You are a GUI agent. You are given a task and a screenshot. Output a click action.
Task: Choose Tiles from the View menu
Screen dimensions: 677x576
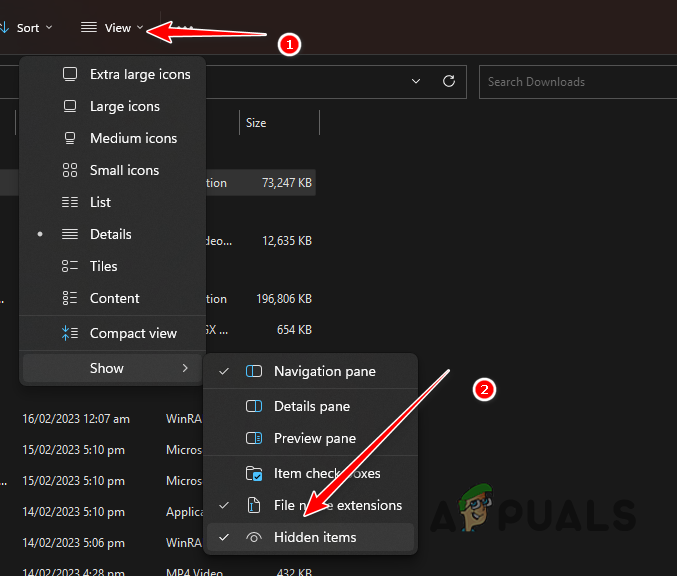tap(112, 266)
